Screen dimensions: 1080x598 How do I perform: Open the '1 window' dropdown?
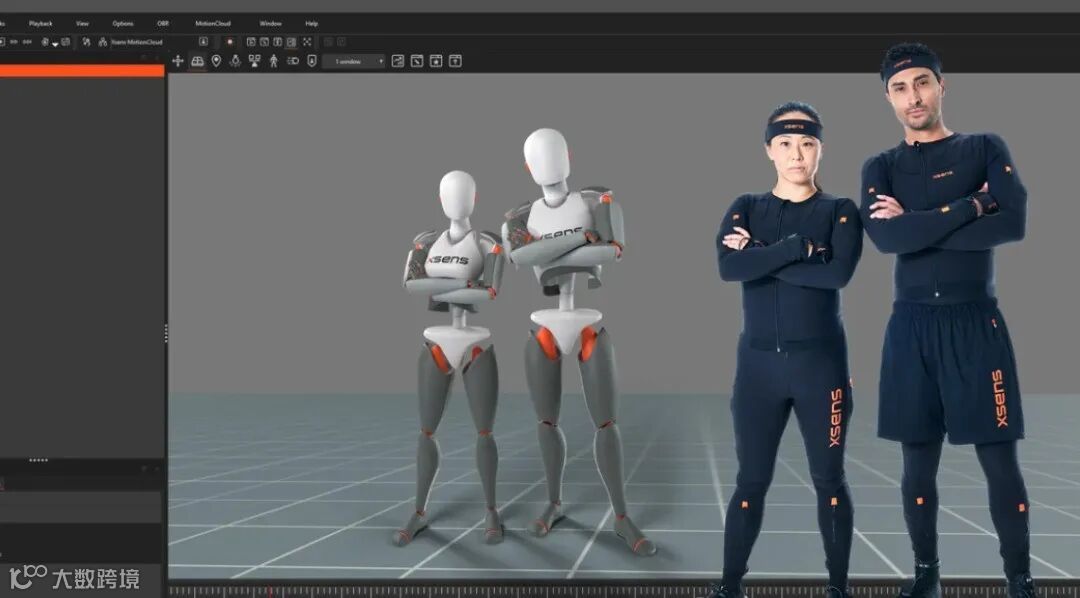354,61
